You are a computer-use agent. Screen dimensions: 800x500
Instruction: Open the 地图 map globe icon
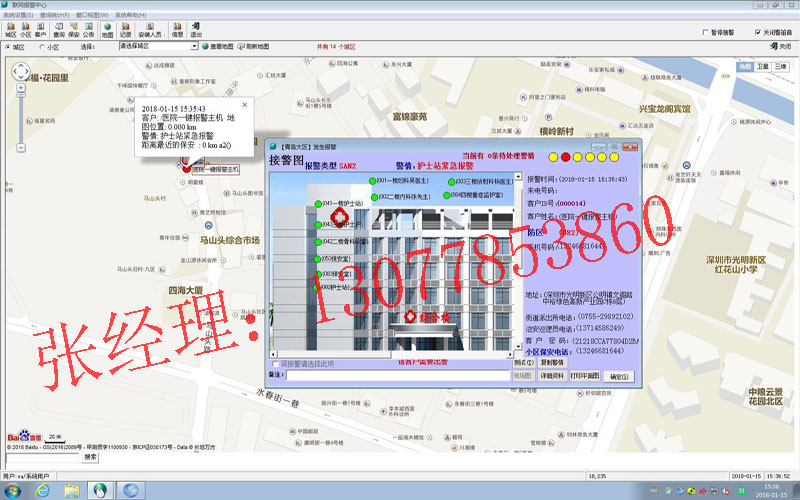tap(108, 30)
